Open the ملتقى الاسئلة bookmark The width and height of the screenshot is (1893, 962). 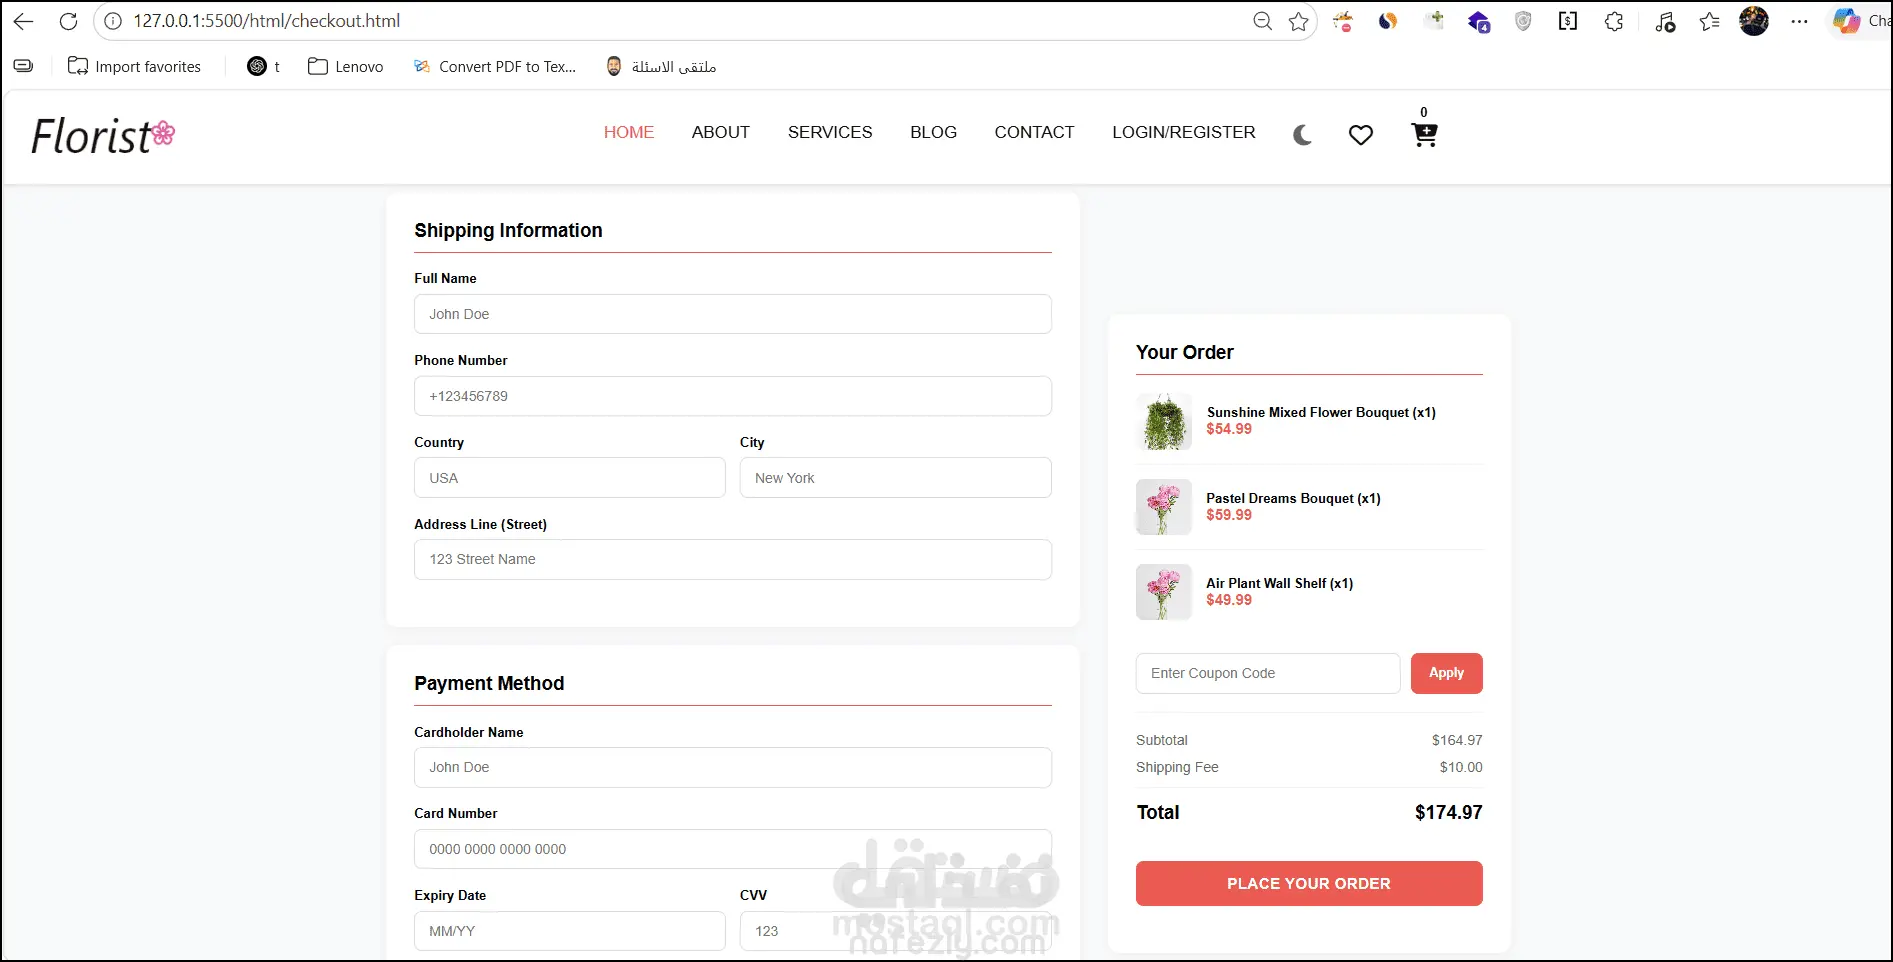(661, 66)
